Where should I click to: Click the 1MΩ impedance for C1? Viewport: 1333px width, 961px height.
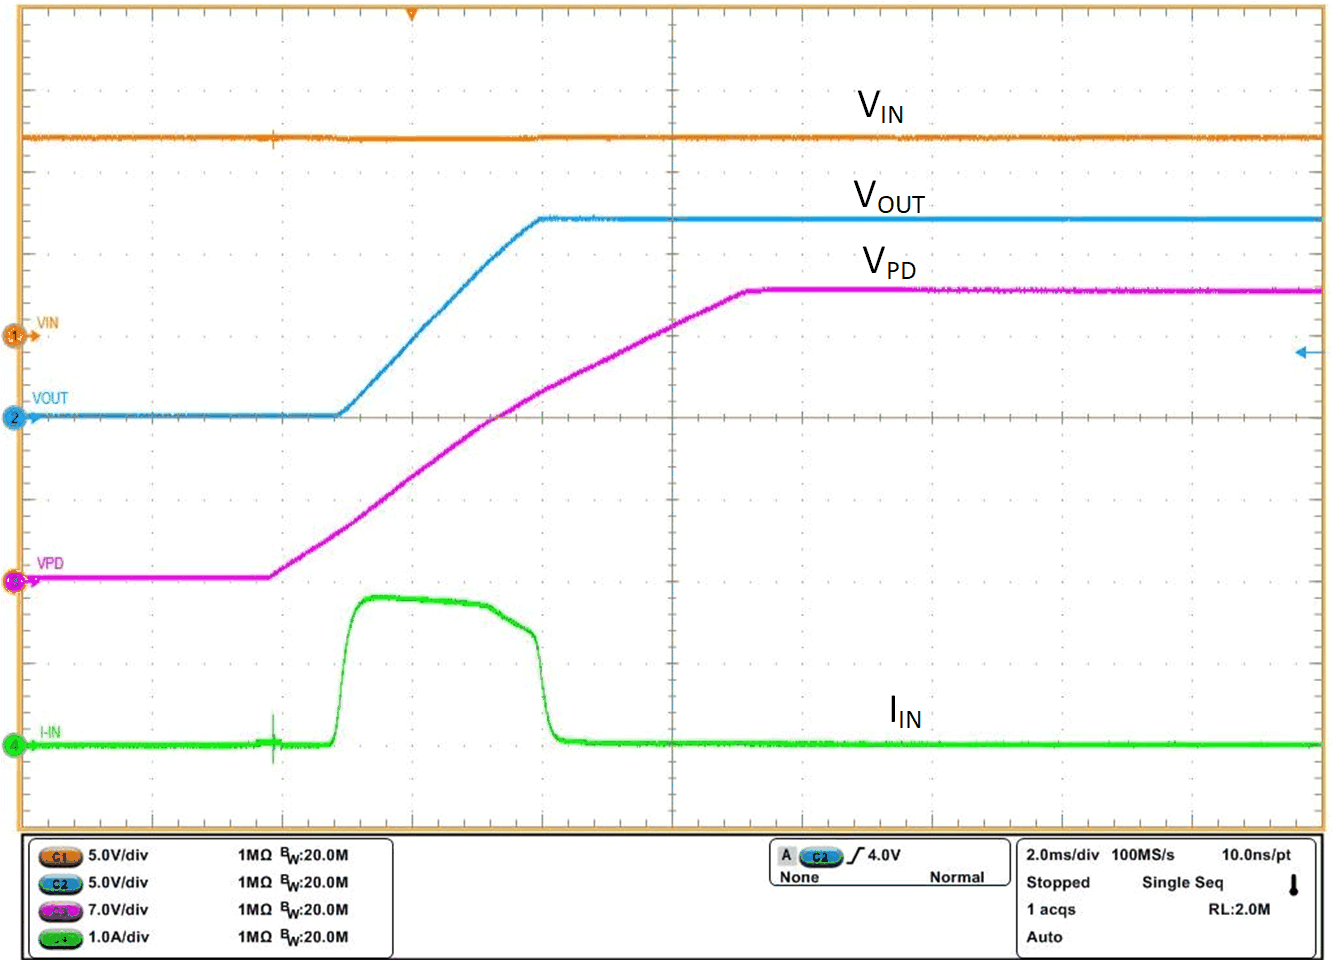(x=255, y=855)
